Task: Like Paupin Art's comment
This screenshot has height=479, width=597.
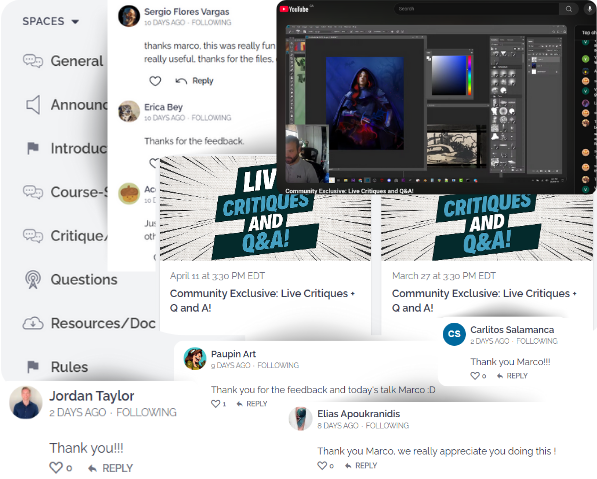Action: click(215, 404)
